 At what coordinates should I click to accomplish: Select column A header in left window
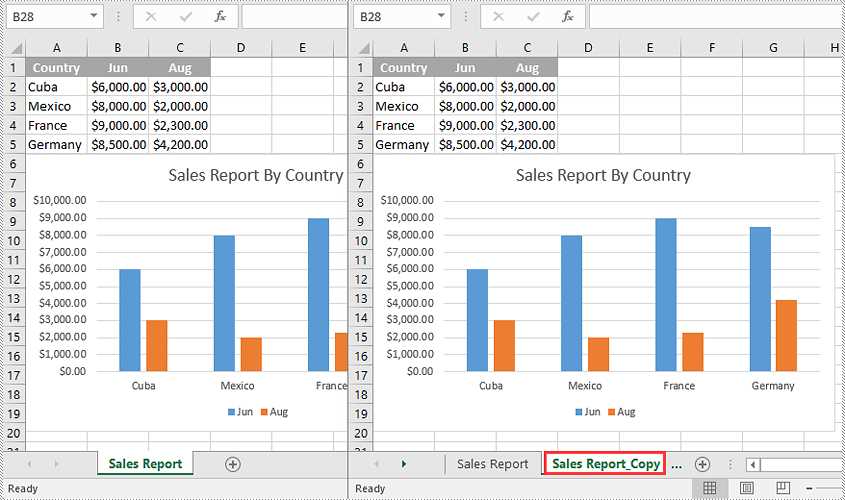click(56, 48)
